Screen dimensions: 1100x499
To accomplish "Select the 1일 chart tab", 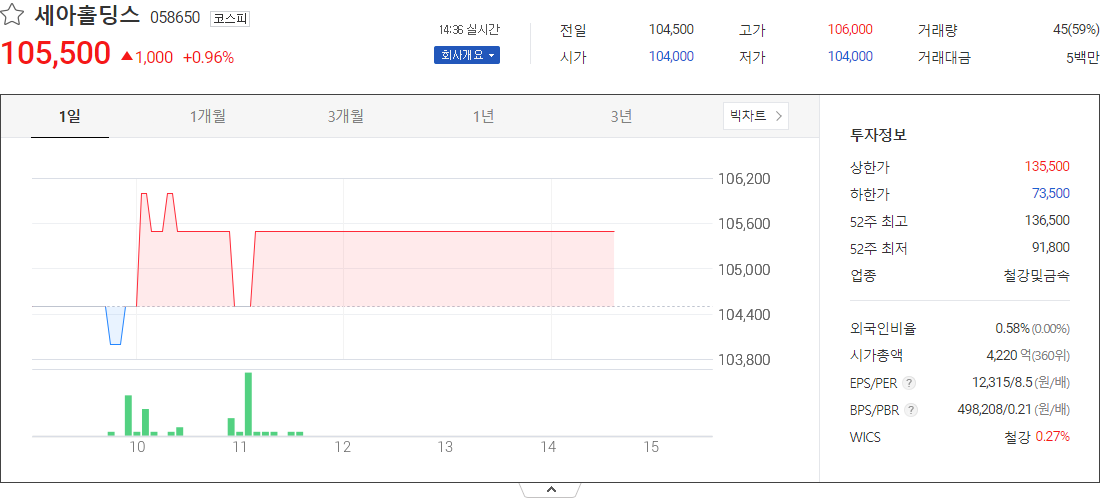I will click(69, 117).
